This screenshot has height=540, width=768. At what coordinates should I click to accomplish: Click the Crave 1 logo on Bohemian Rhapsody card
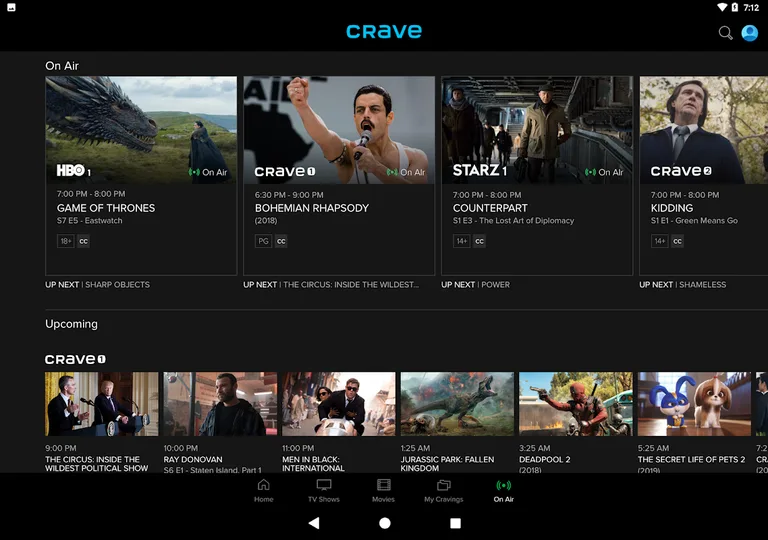pos(285,172)
